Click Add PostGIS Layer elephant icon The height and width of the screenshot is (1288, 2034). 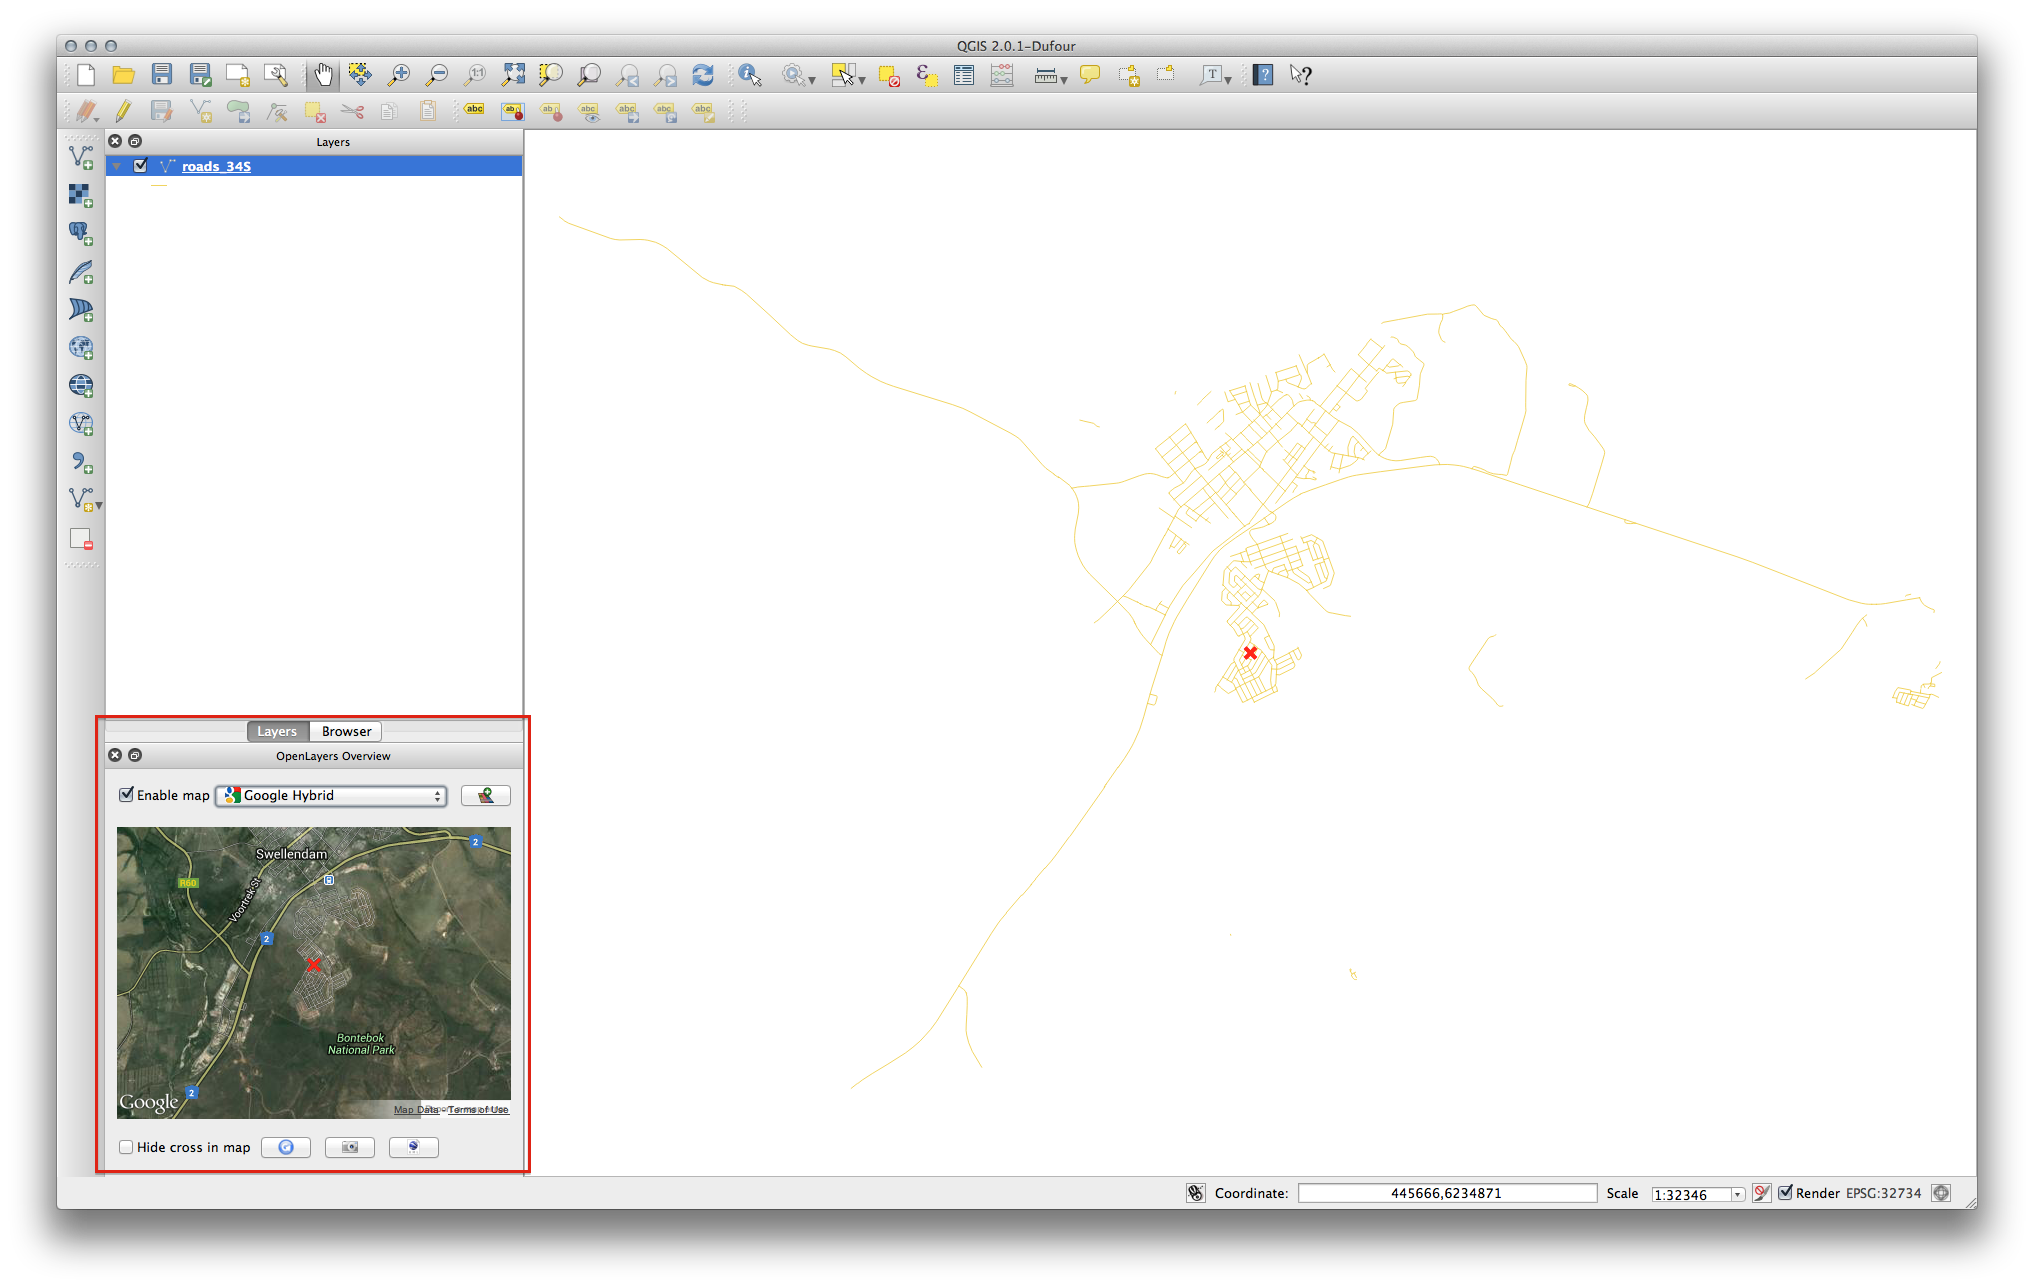tap(81, 233)
